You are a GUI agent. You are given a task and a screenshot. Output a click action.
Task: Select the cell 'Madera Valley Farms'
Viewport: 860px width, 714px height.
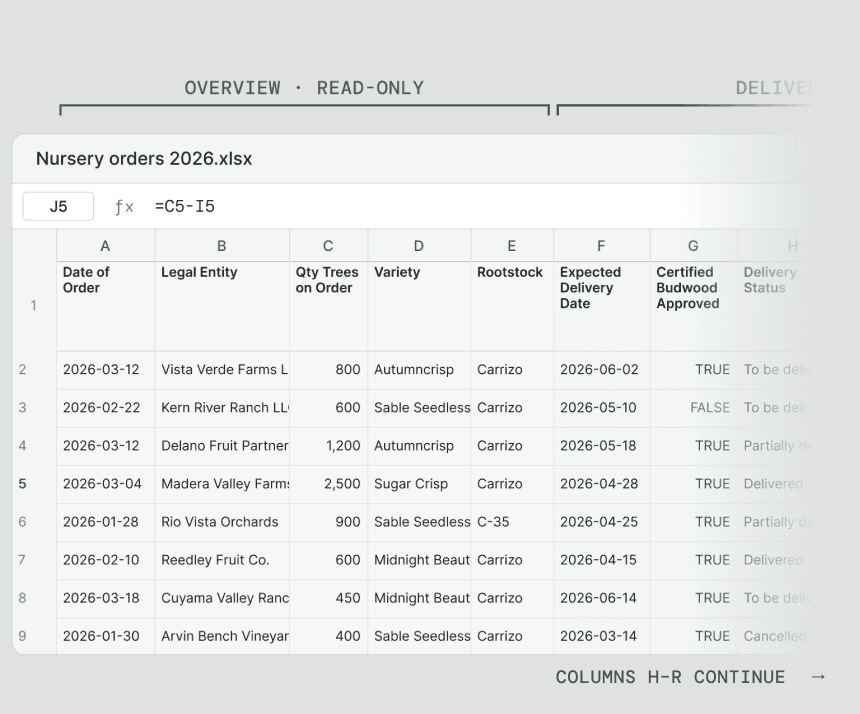click(x=222, y=484)
